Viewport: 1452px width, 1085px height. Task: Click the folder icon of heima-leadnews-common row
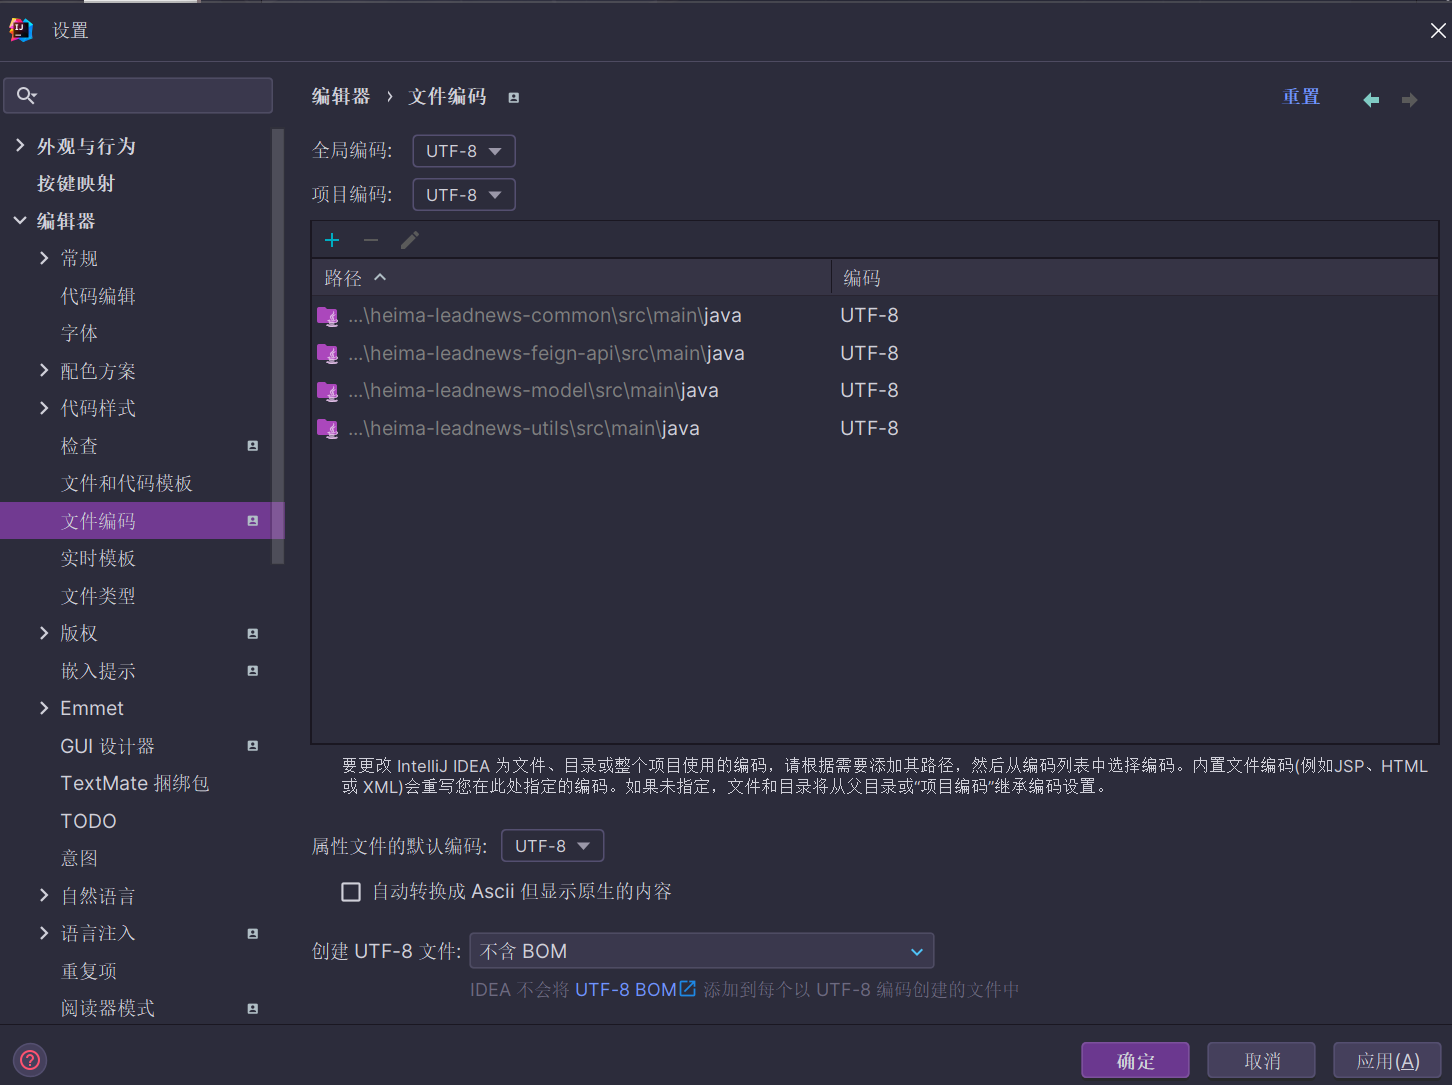[328, 316]
